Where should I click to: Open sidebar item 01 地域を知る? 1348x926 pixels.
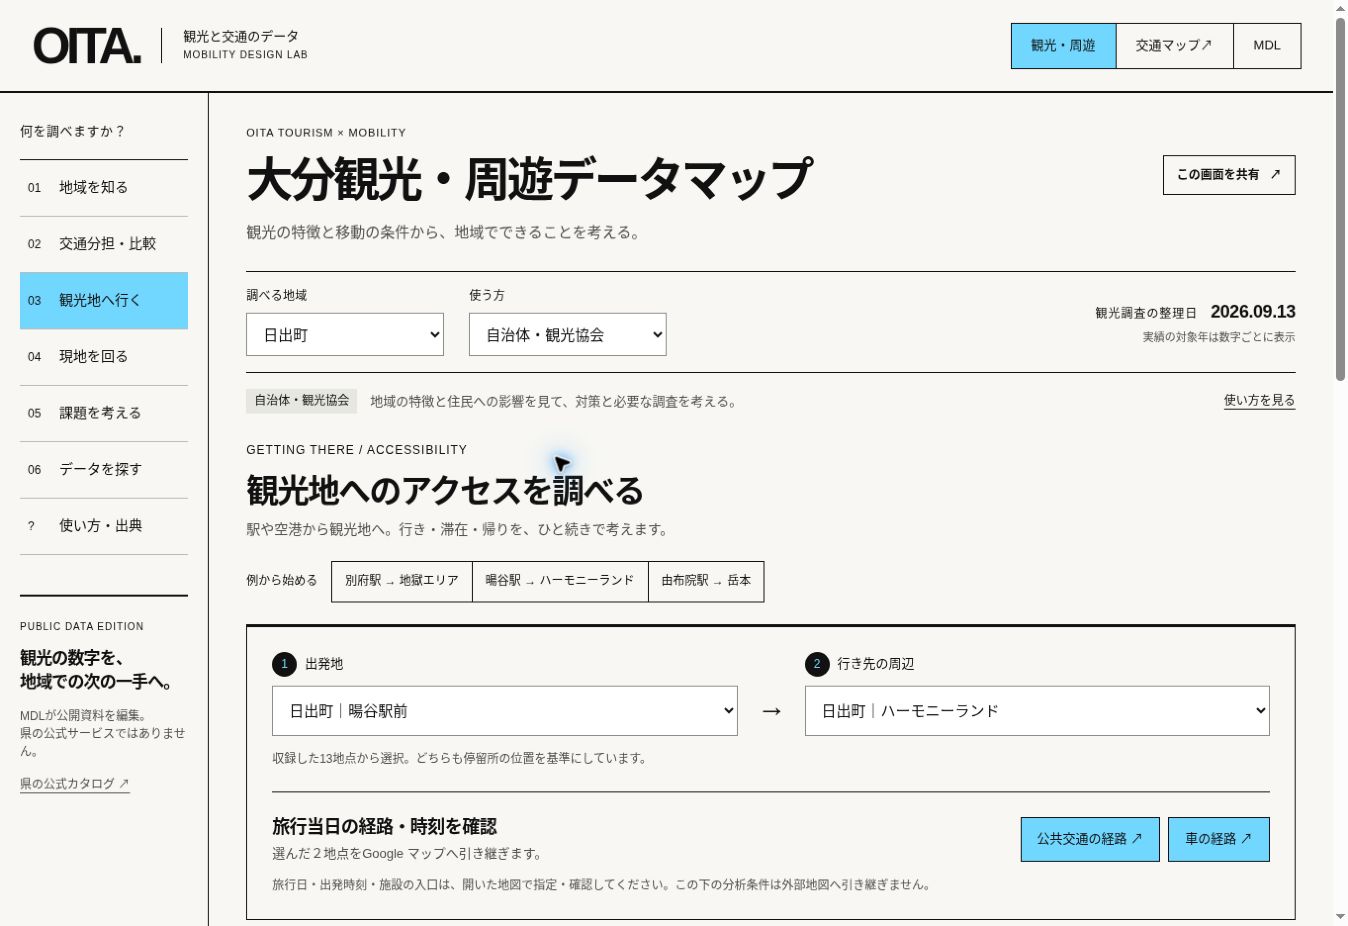104,188
